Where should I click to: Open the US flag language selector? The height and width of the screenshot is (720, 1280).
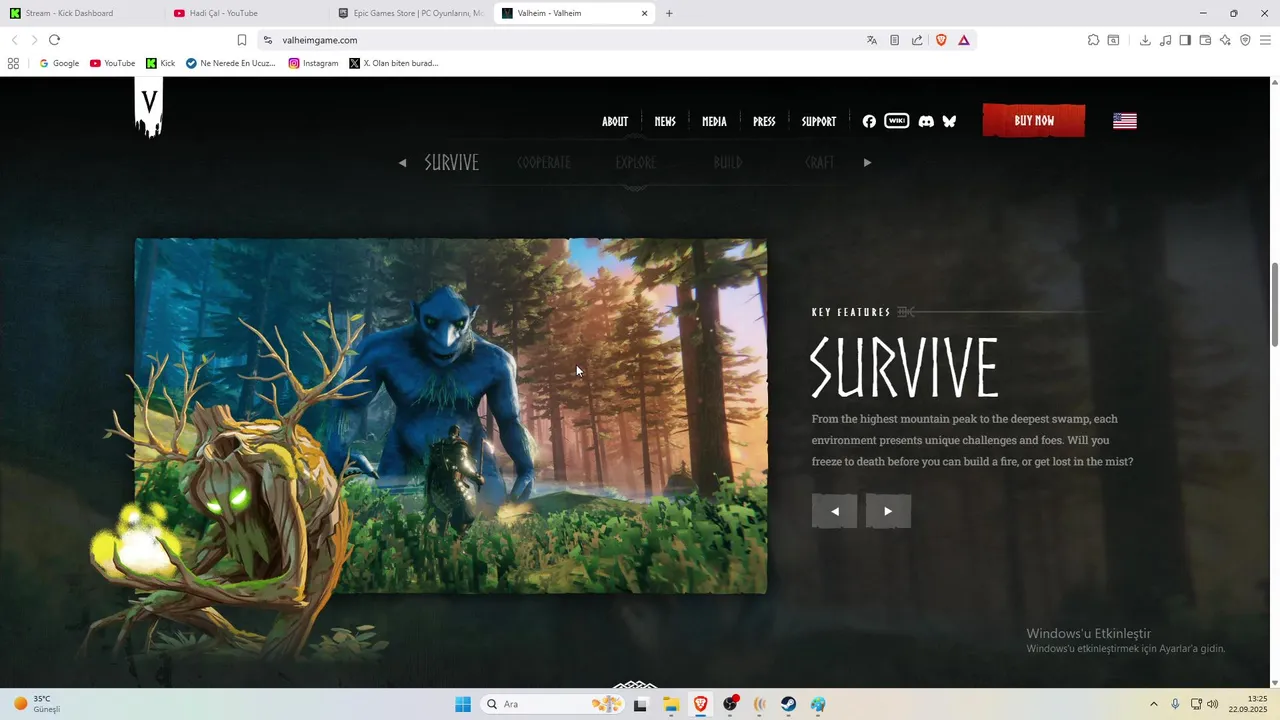(1125, 121)
